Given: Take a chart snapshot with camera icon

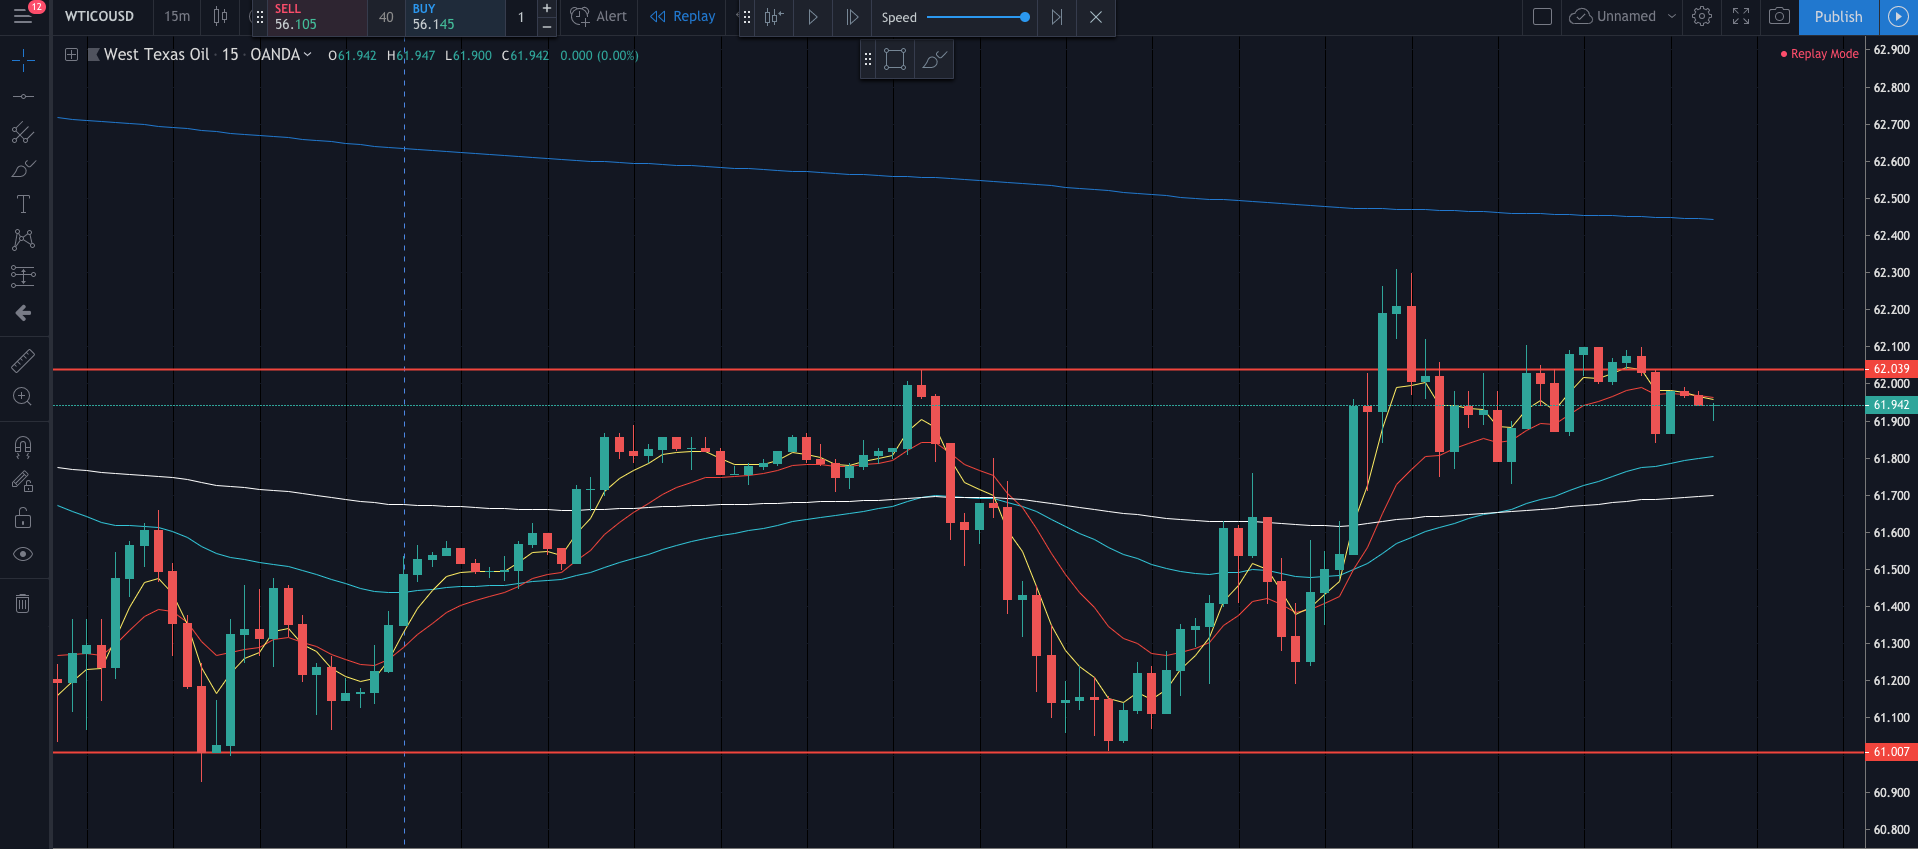Looking at the screenshot, I should (1779, 16).
